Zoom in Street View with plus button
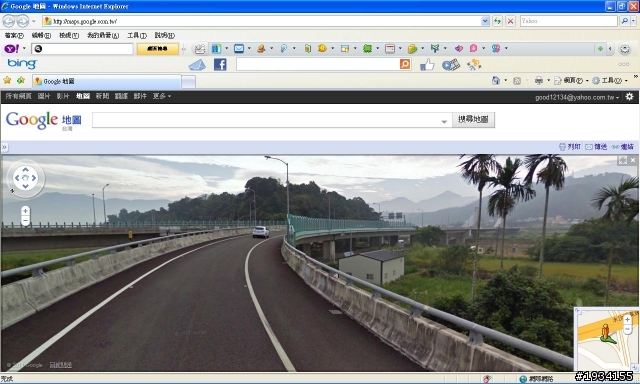This screenshot has height=384, width=640. [x=25, y=211]
